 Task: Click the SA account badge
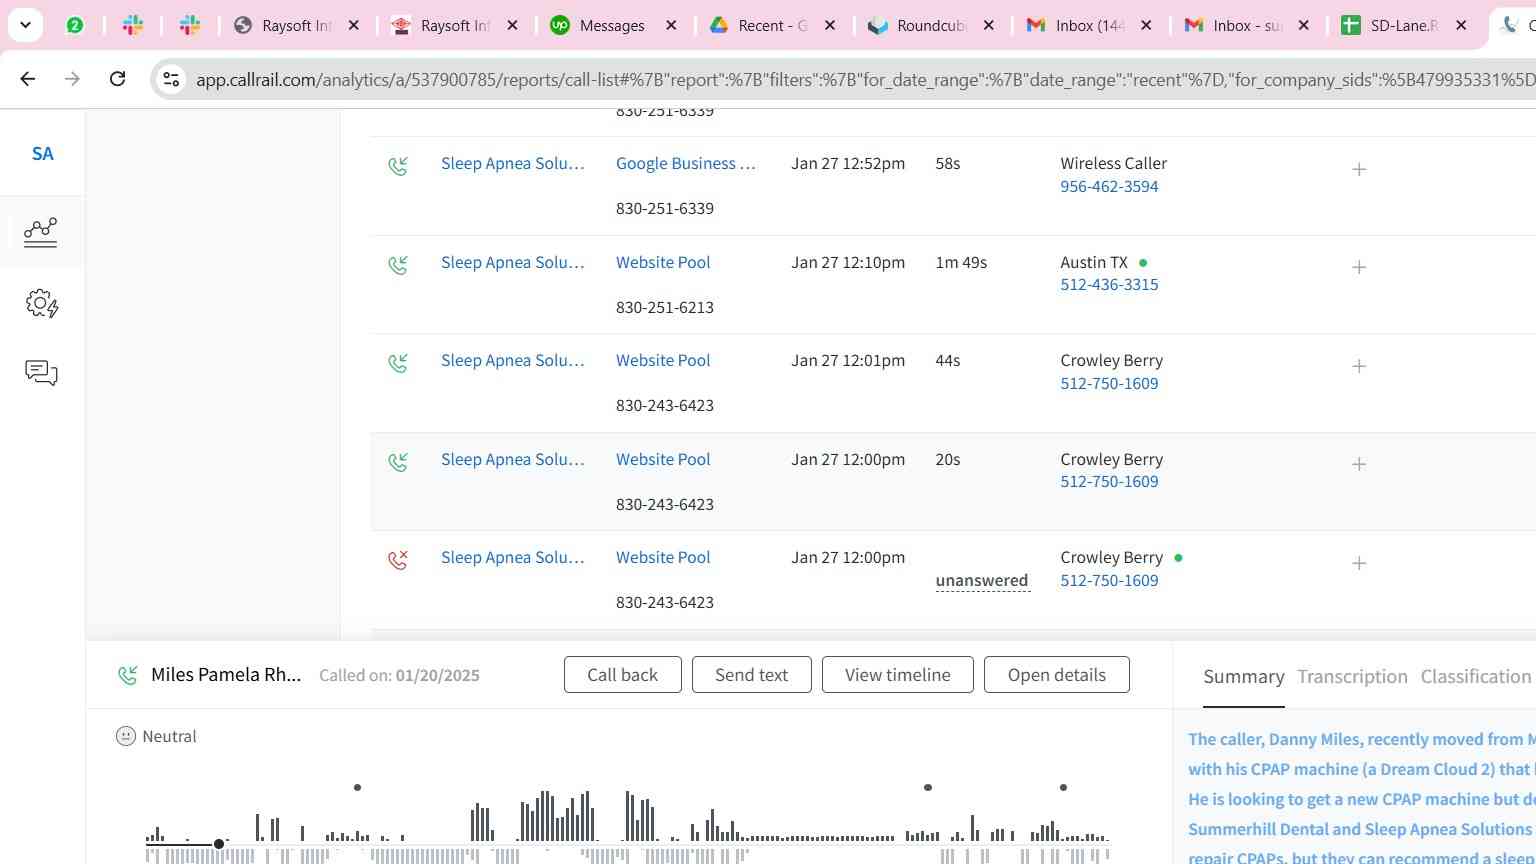[x=42, y=154]
